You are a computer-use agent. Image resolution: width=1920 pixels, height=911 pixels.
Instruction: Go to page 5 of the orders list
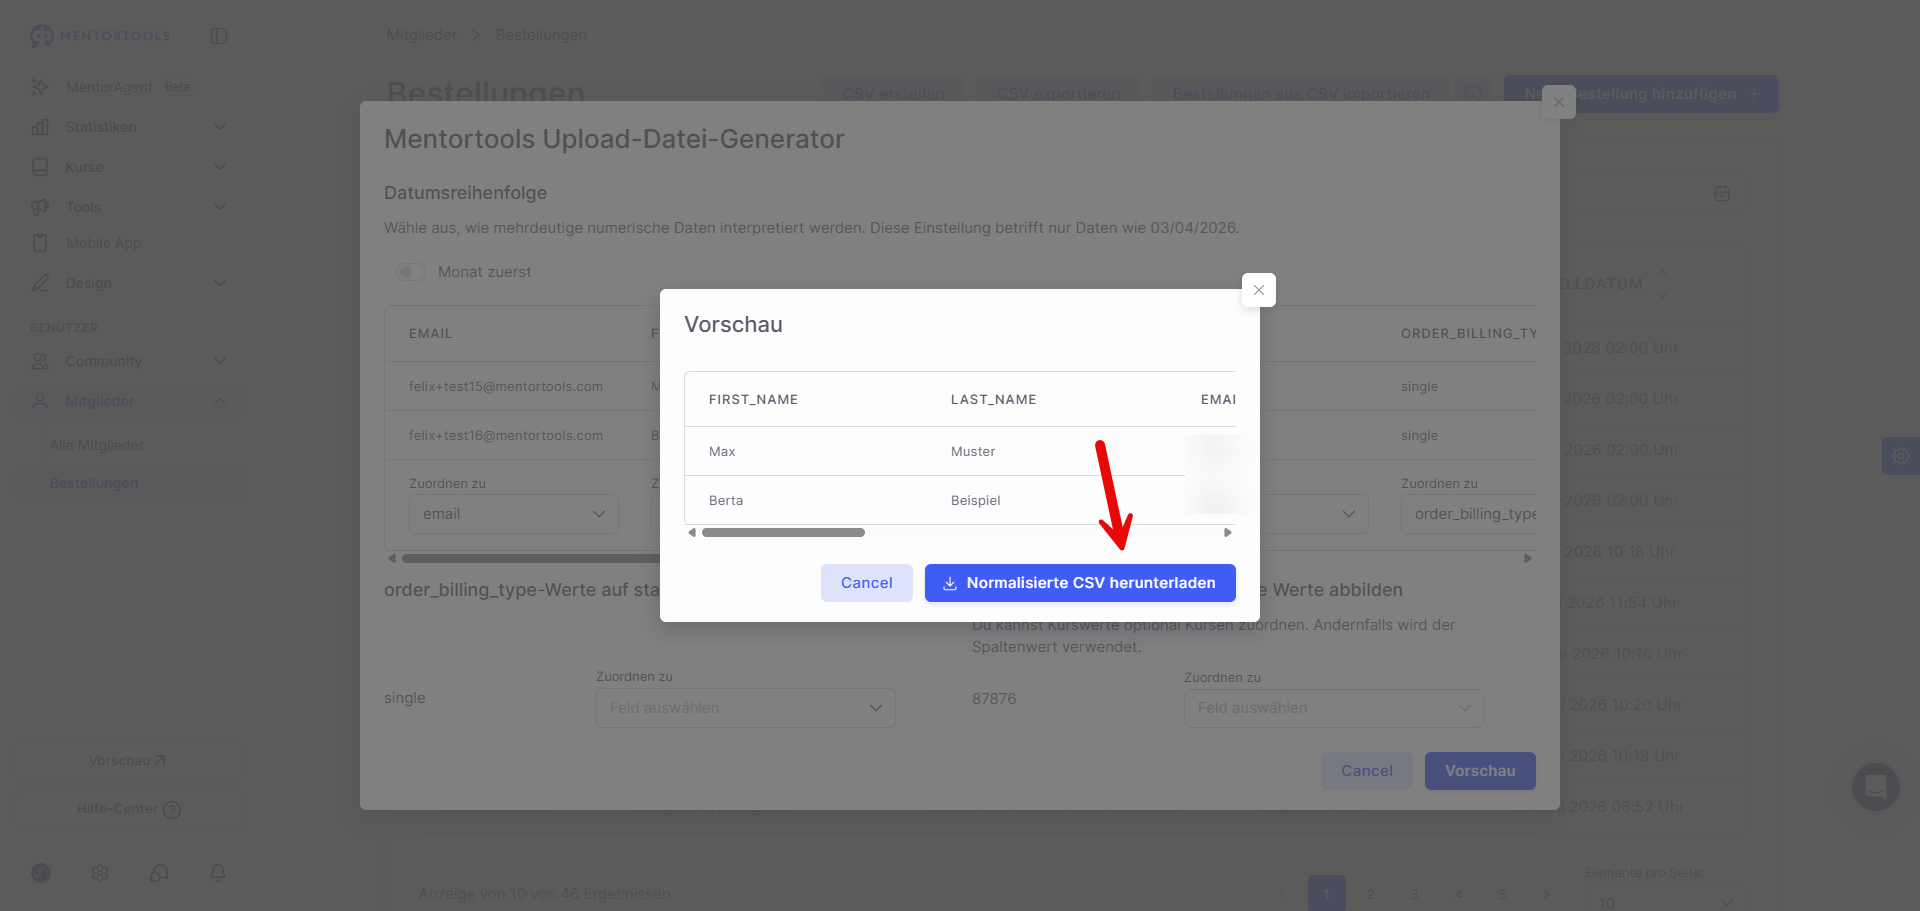point(1503,894)
